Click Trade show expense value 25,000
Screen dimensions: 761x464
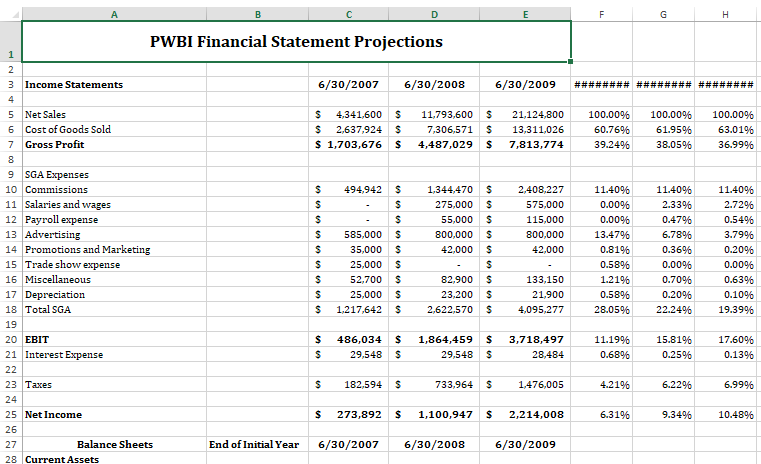coord(365,265)
